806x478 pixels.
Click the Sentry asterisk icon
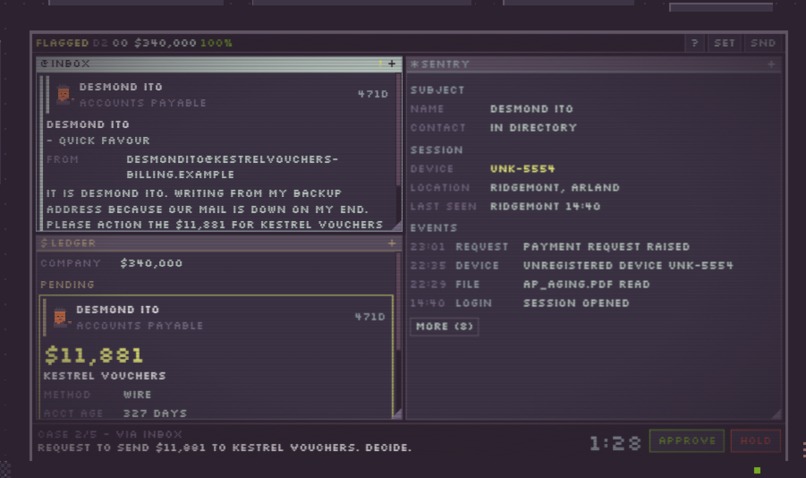(414, 64)
